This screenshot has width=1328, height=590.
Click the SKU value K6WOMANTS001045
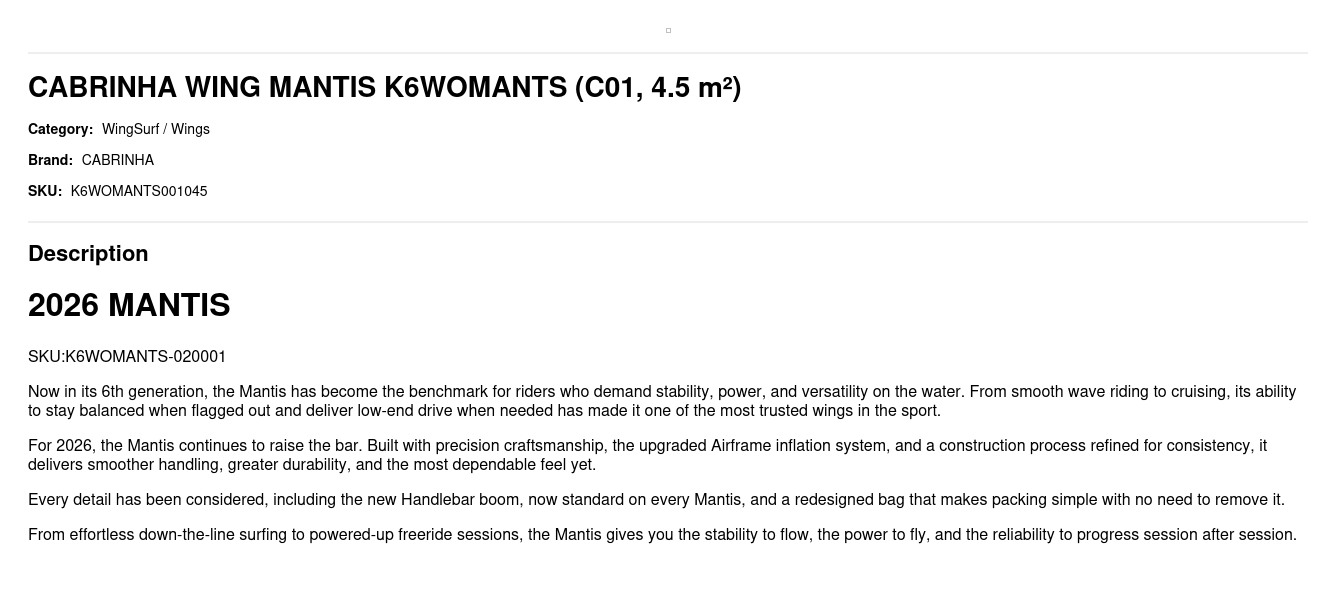coord(139,191)
